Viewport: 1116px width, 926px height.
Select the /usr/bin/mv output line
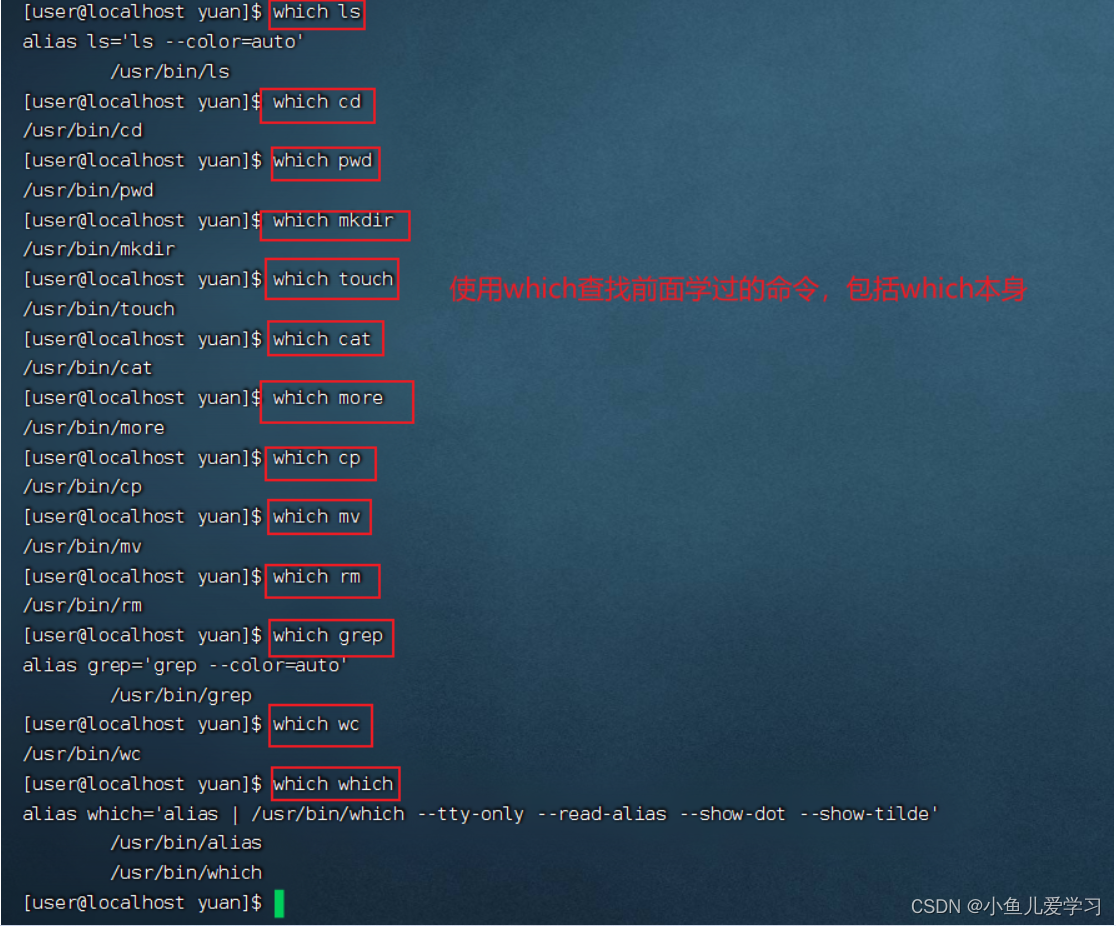(x=83, y=547)
